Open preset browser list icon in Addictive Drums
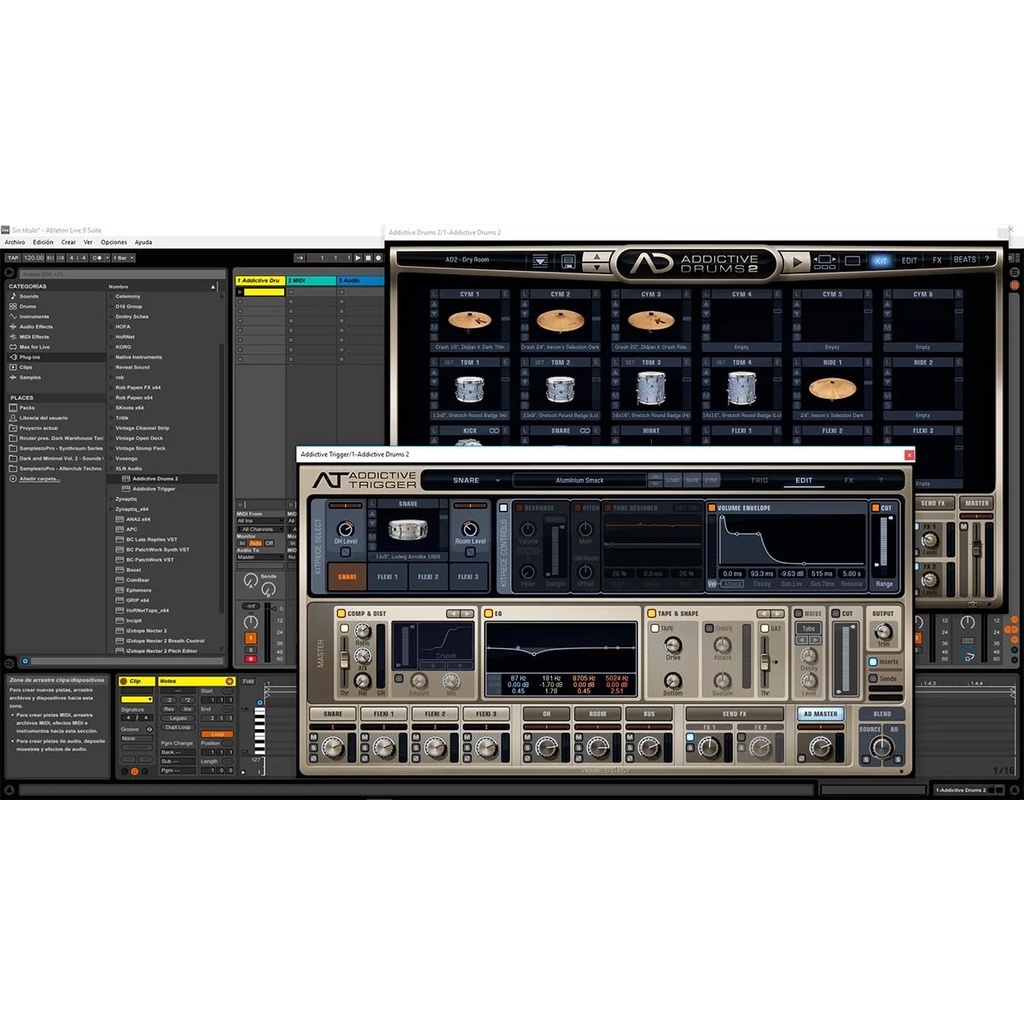Viewport: 1024px width, 1024px height. pyautogui.click(x=540, y=262)
